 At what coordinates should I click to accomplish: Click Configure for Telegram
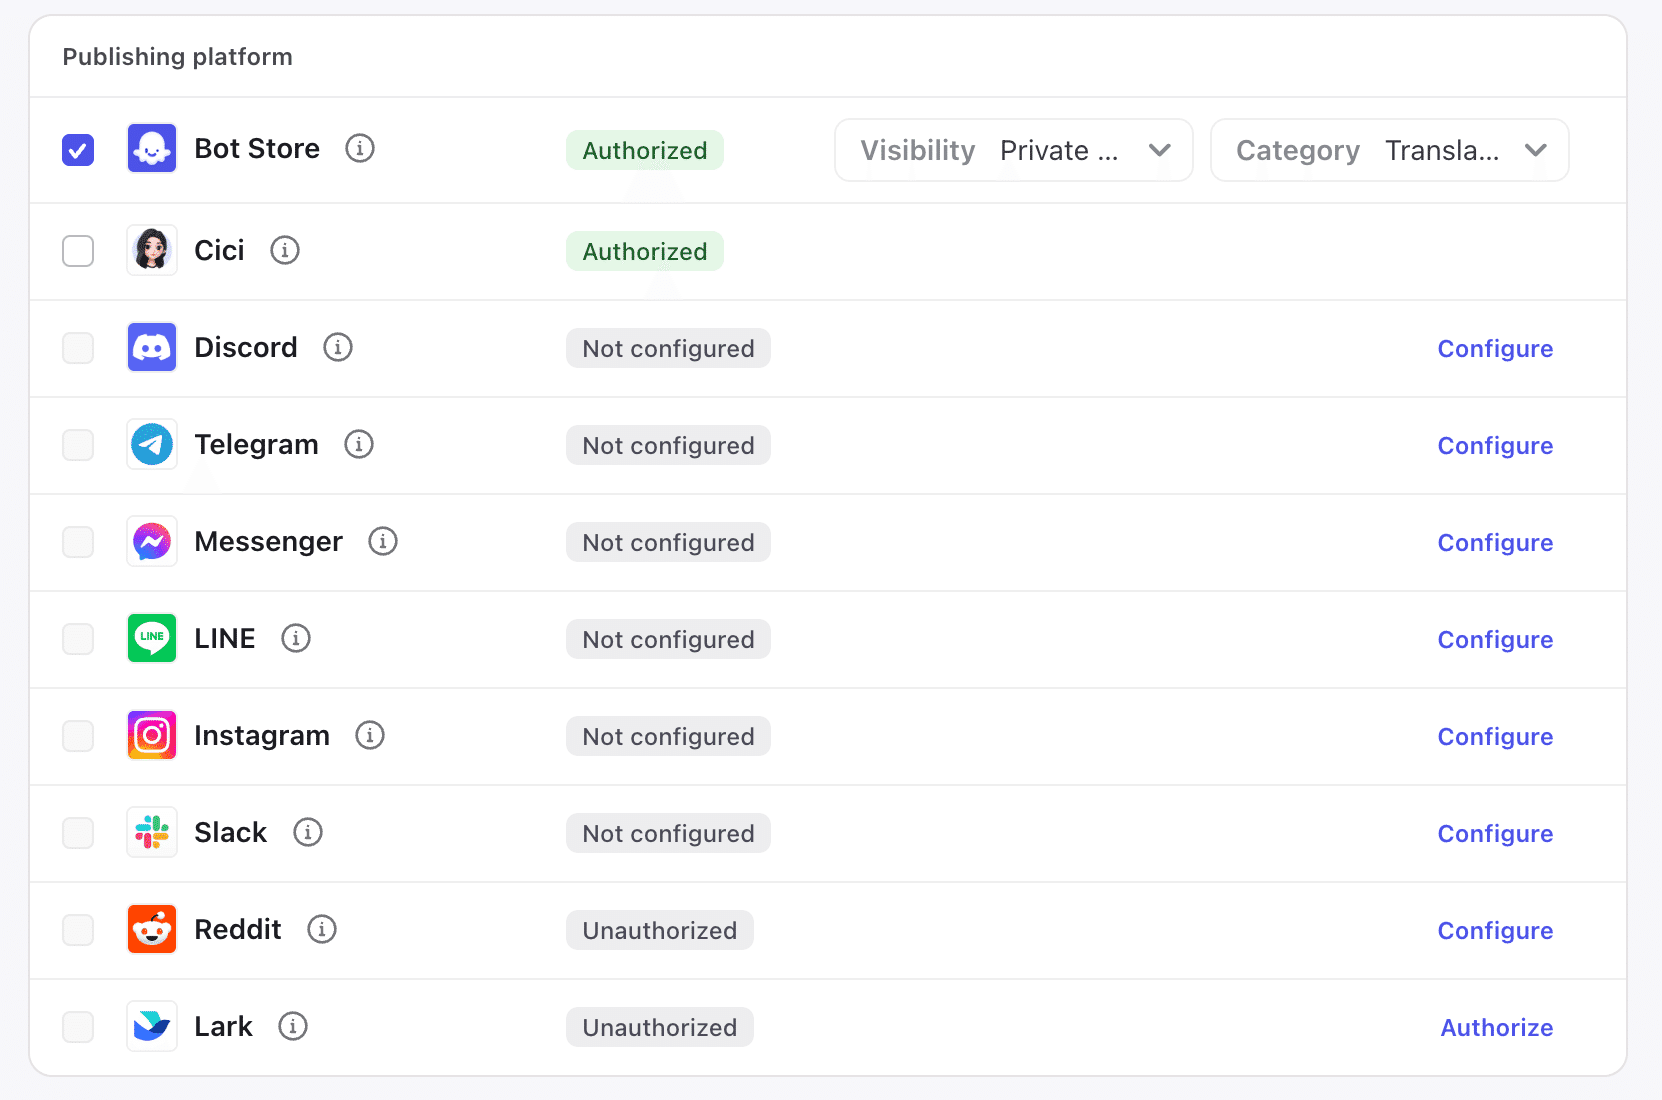1494,446
